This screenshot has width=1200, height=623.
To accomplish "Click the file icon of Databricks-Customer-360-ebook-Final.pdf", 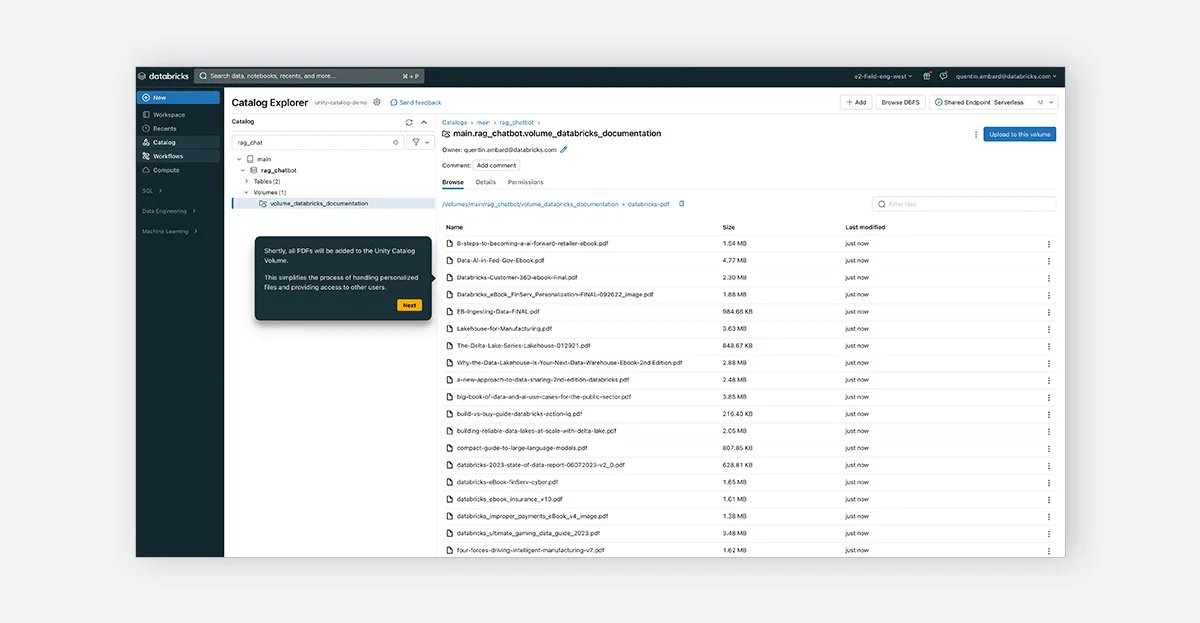I will [x=450, y=278].
